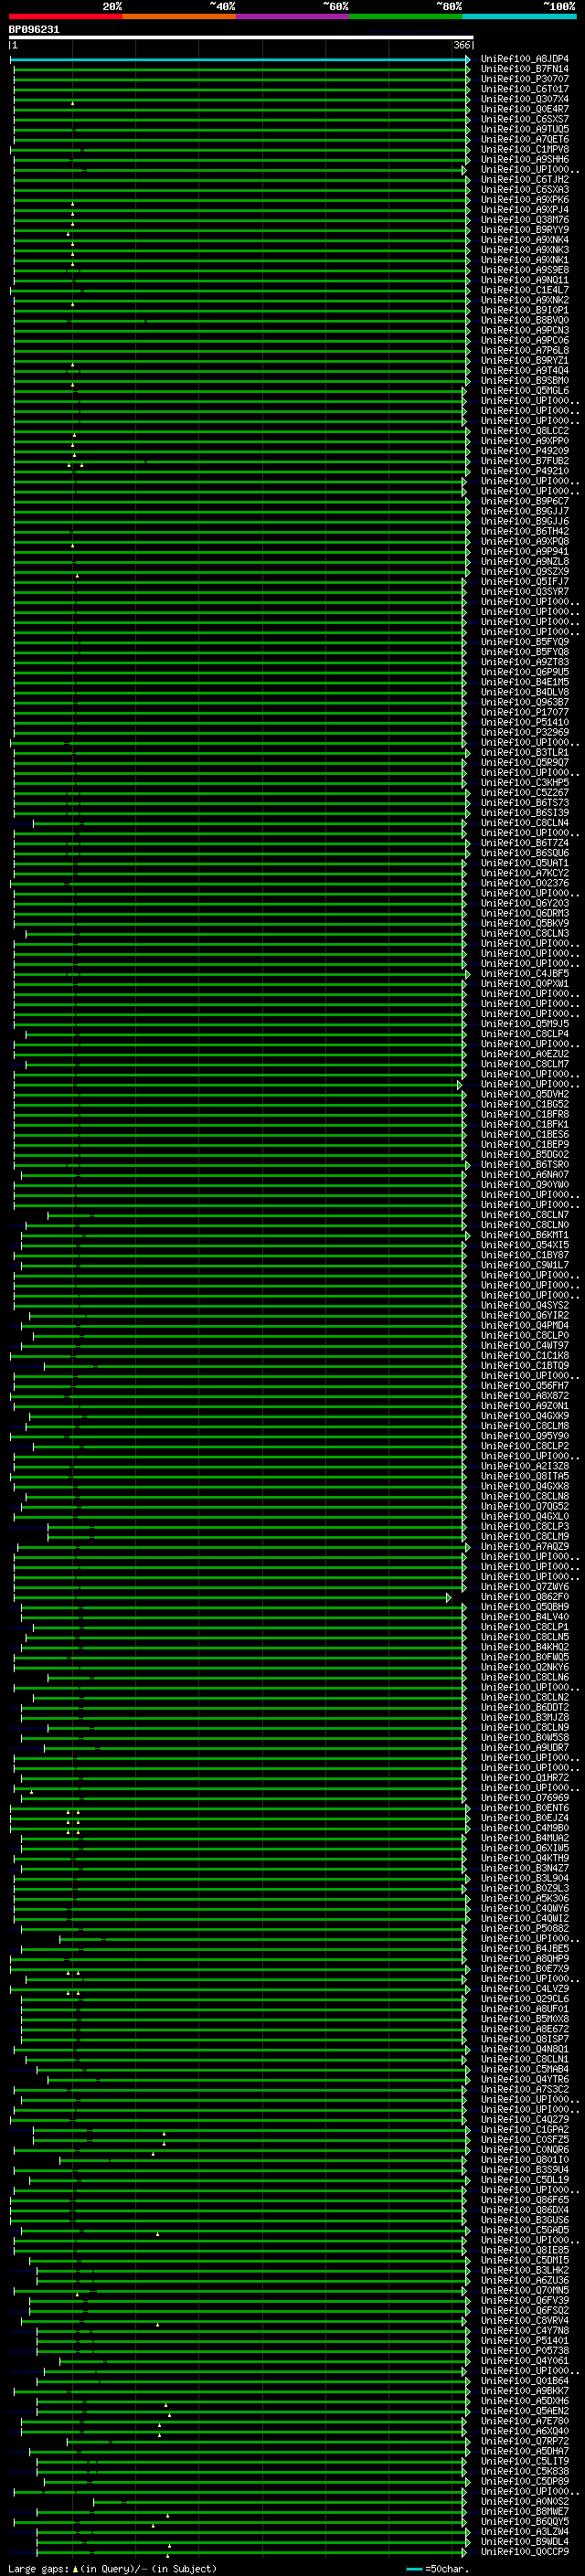
Task: Select the UniRef100_C4M9B0 label
Action: pyautogui.click(x=524, y=1828)
